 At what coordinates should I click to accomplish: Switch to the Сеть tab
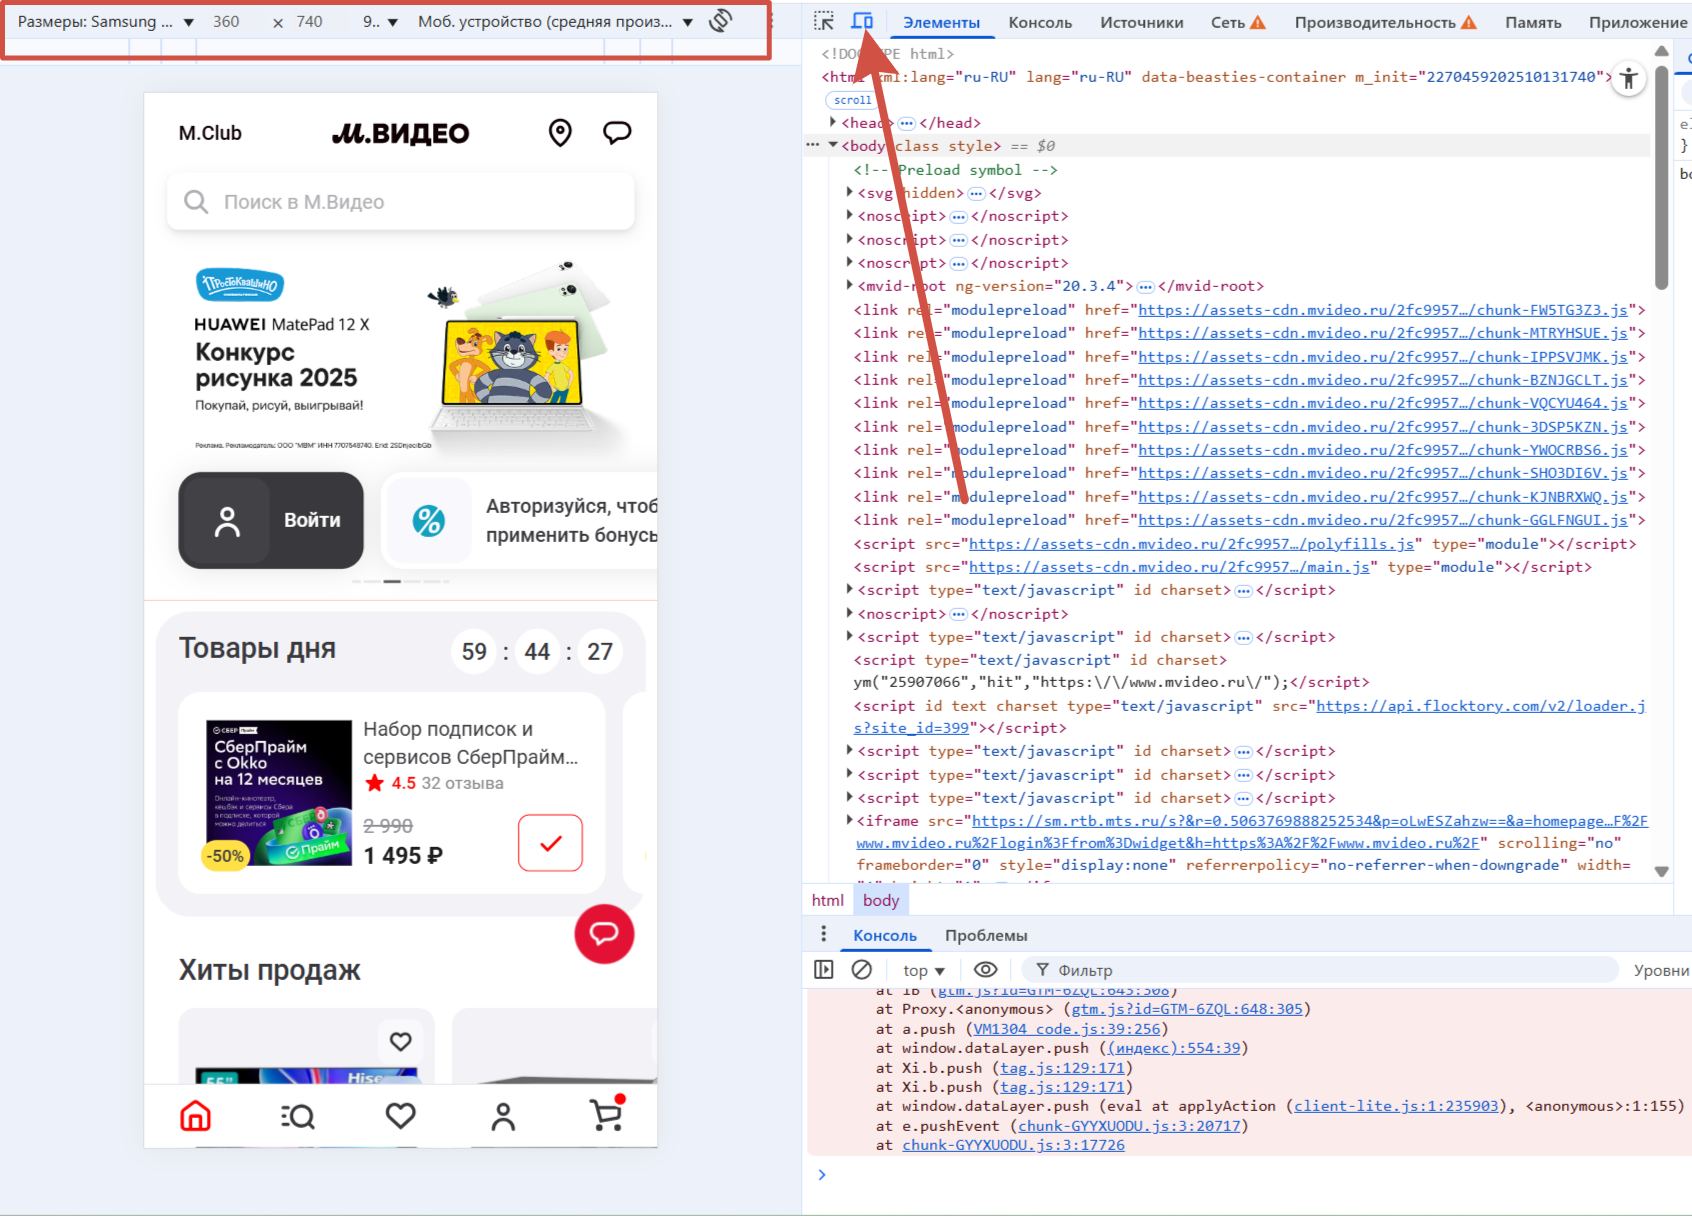pyautogui.click(x=1237, y=22)
